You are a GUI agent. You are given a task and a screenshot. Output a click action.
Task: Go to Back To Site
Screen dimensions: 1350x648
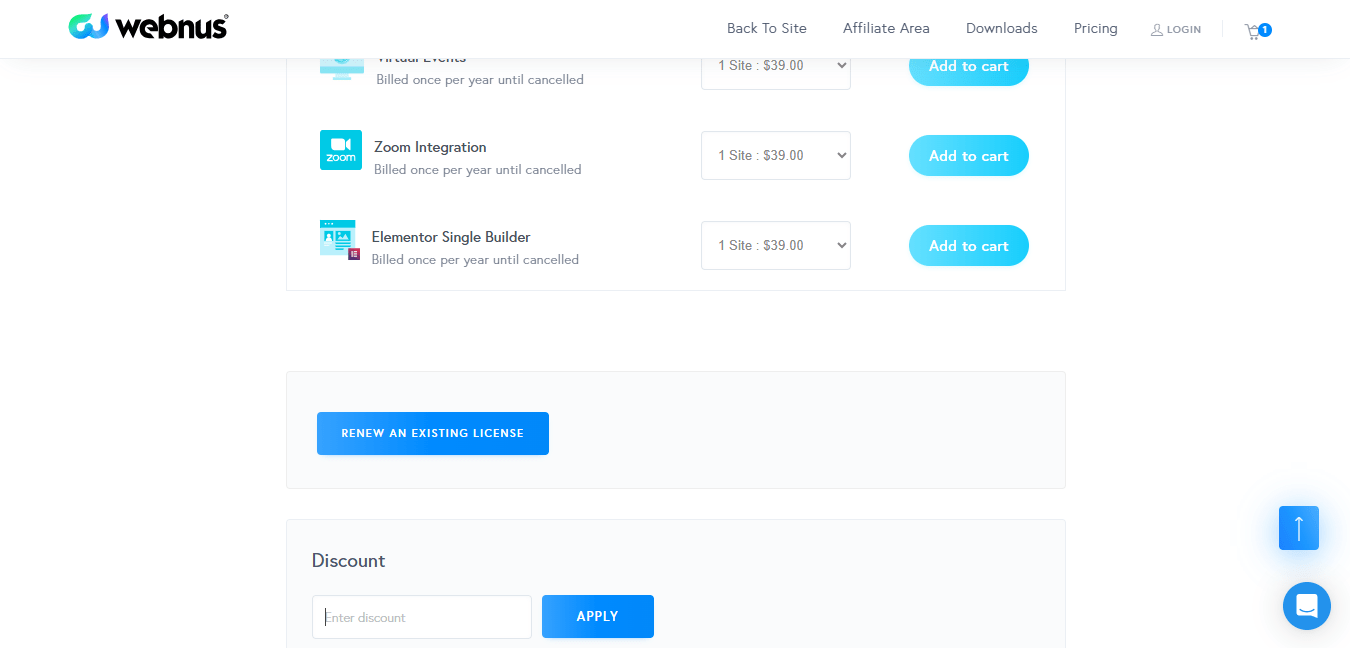pos(766,28)
